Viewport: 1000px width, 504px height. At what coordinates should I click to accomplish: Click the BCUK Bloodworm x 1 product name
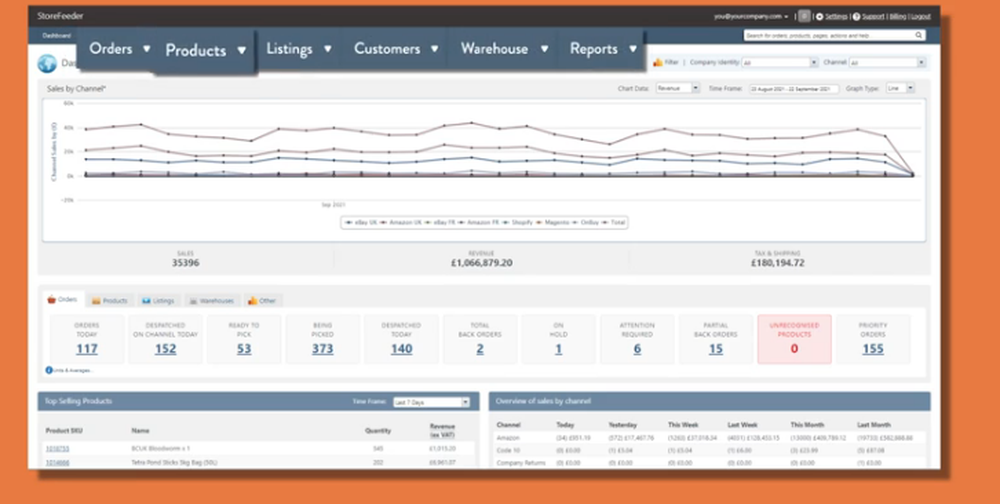161,448
